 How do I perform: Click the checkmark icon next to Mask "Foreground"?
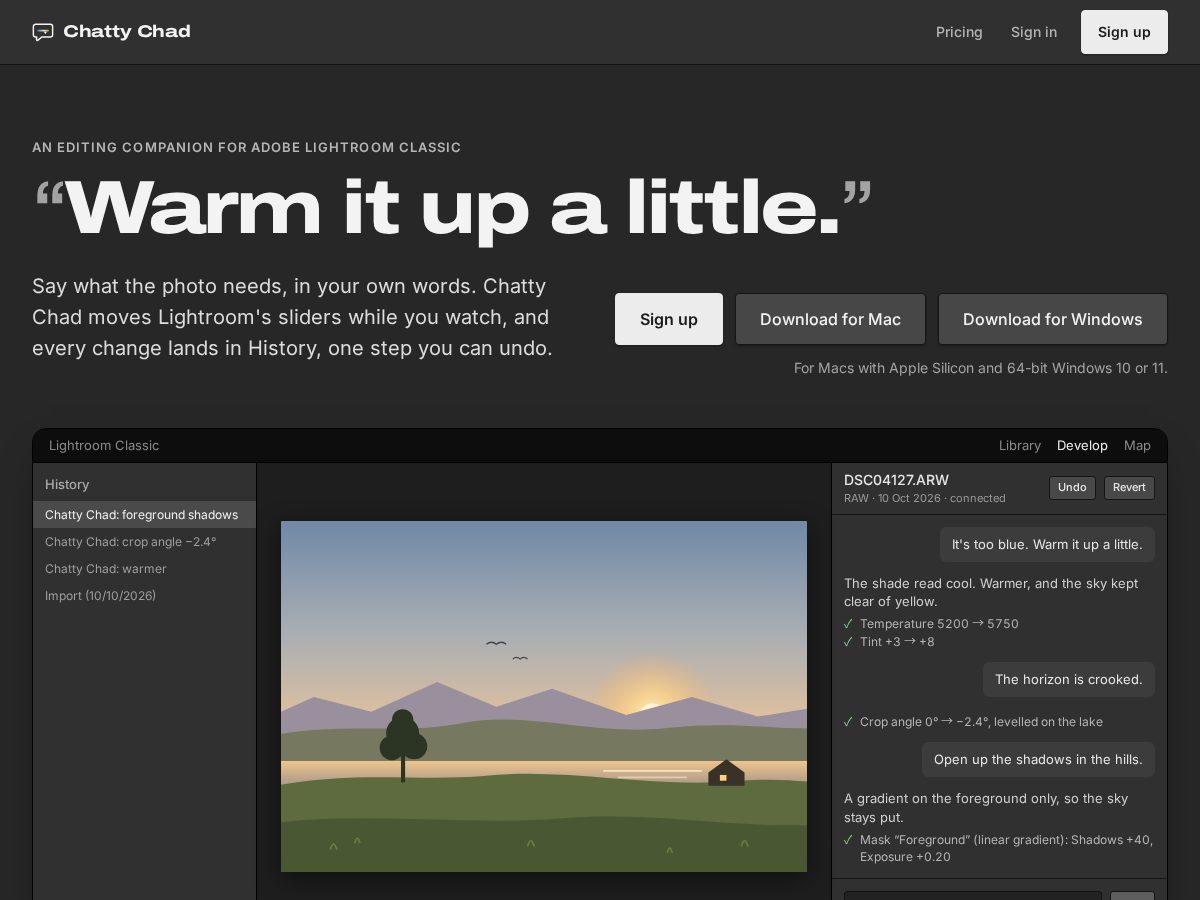pos(849,840)
